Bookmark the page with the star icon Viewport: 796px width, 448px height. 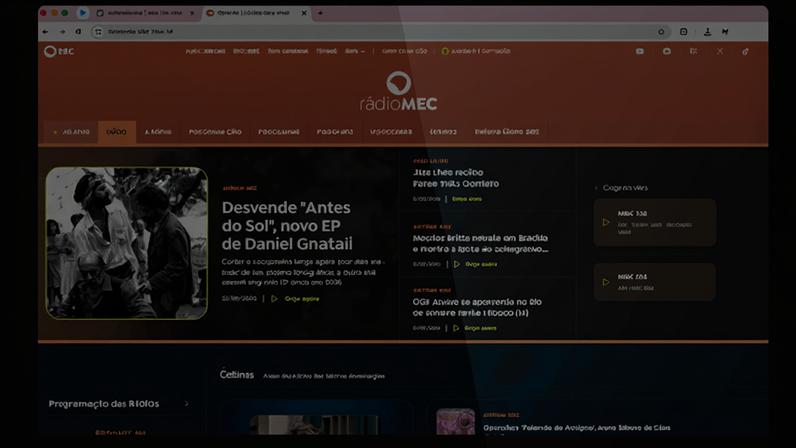point(661,31)
